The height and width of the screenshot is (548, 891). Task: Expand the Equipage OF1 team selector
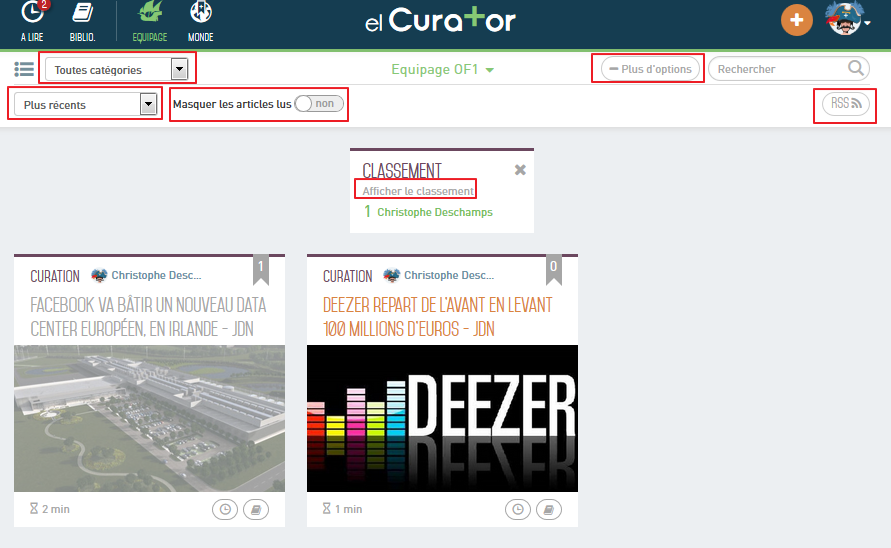tap(443, 69)
